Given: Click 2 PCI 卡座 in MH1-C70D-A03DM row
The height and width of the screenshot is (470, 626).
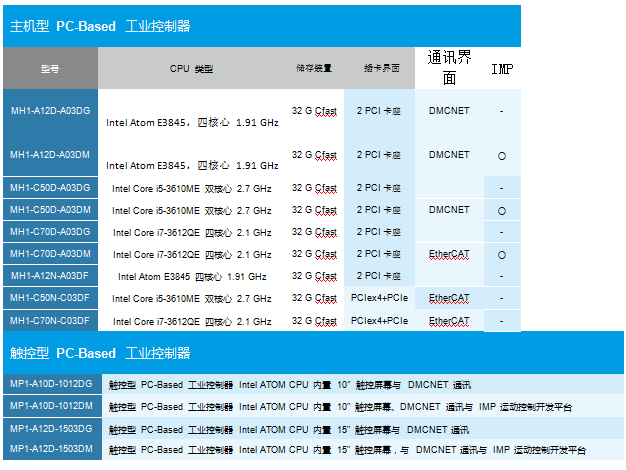Looking at the screenshot, I should [378, 254].
